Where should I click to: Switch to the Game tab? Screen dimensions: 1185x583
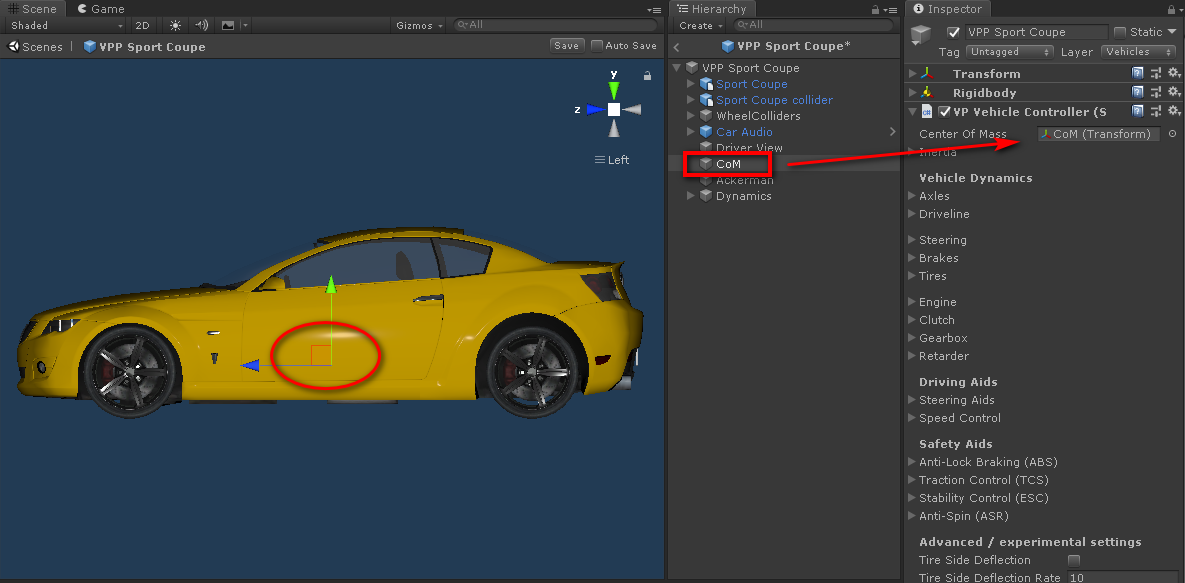[100, 9]
